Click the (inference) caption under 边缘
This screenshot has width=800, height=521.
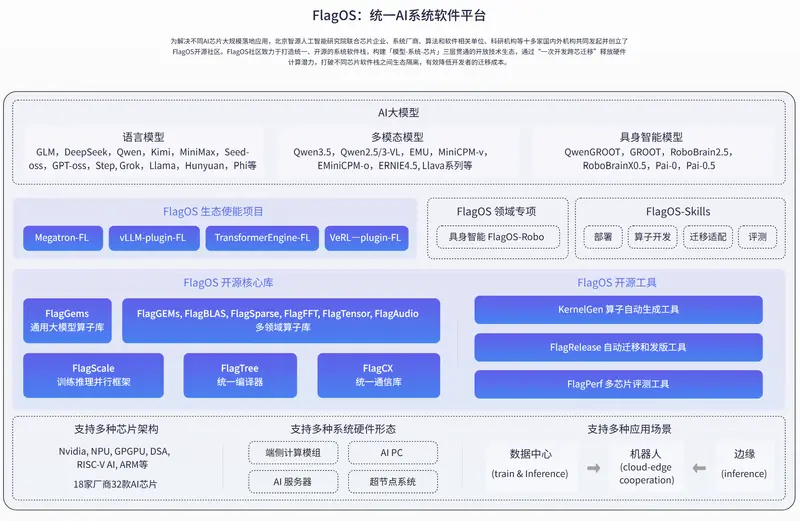(x=744, y=474)
